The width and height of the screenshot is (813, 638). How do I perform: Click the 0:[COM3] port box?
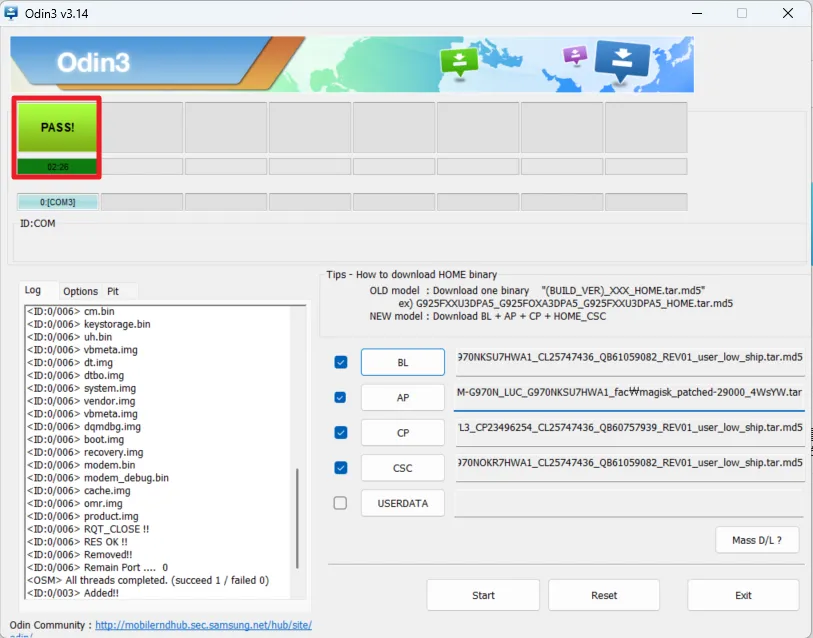[58, 202]
